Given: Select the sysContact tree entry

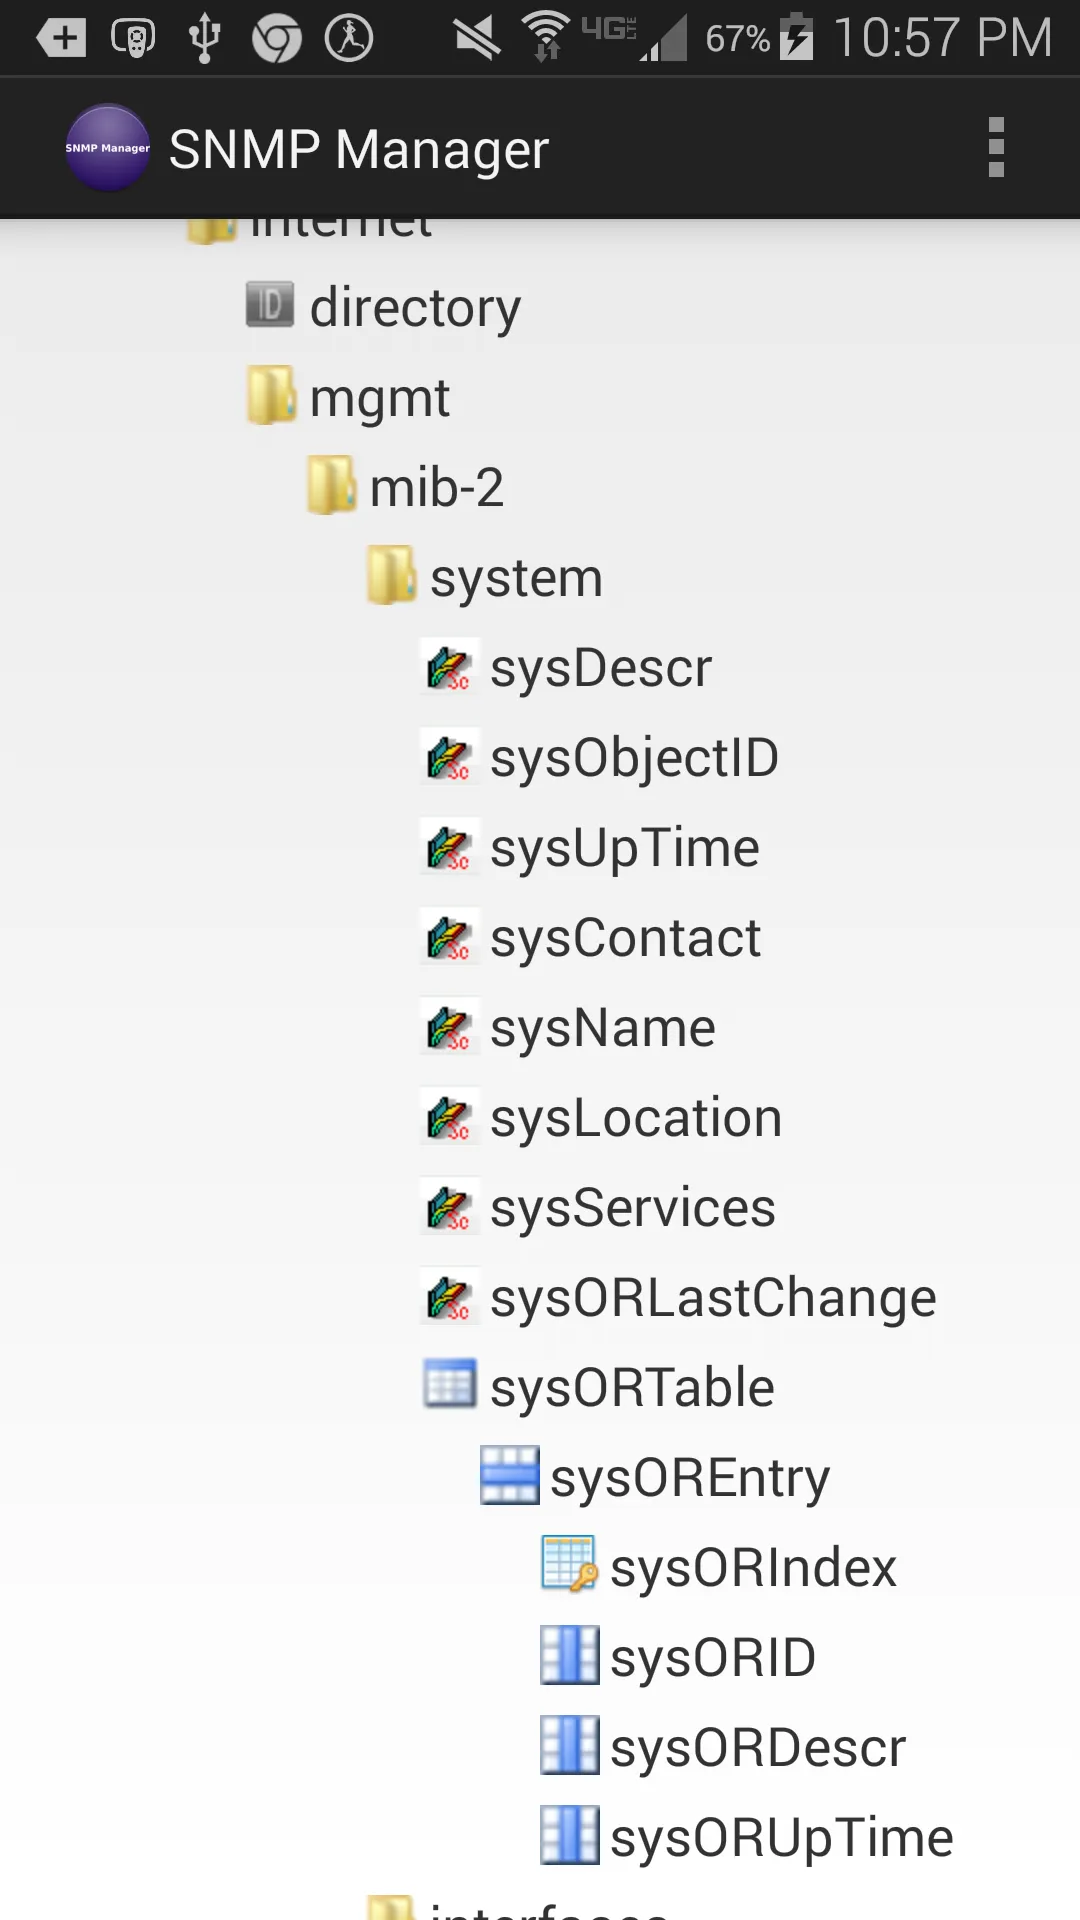Looking at the screenshot, I should tap(625, 938).
